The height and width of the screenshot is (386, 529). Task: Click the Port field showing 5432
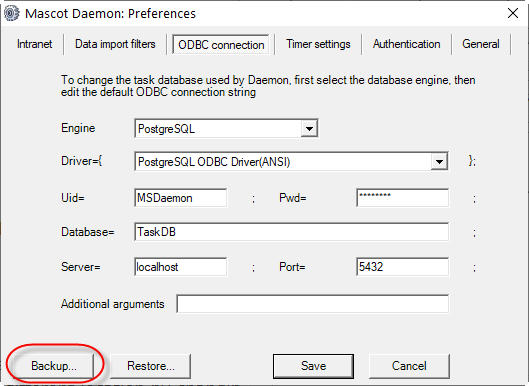click(x=402, y=267)
